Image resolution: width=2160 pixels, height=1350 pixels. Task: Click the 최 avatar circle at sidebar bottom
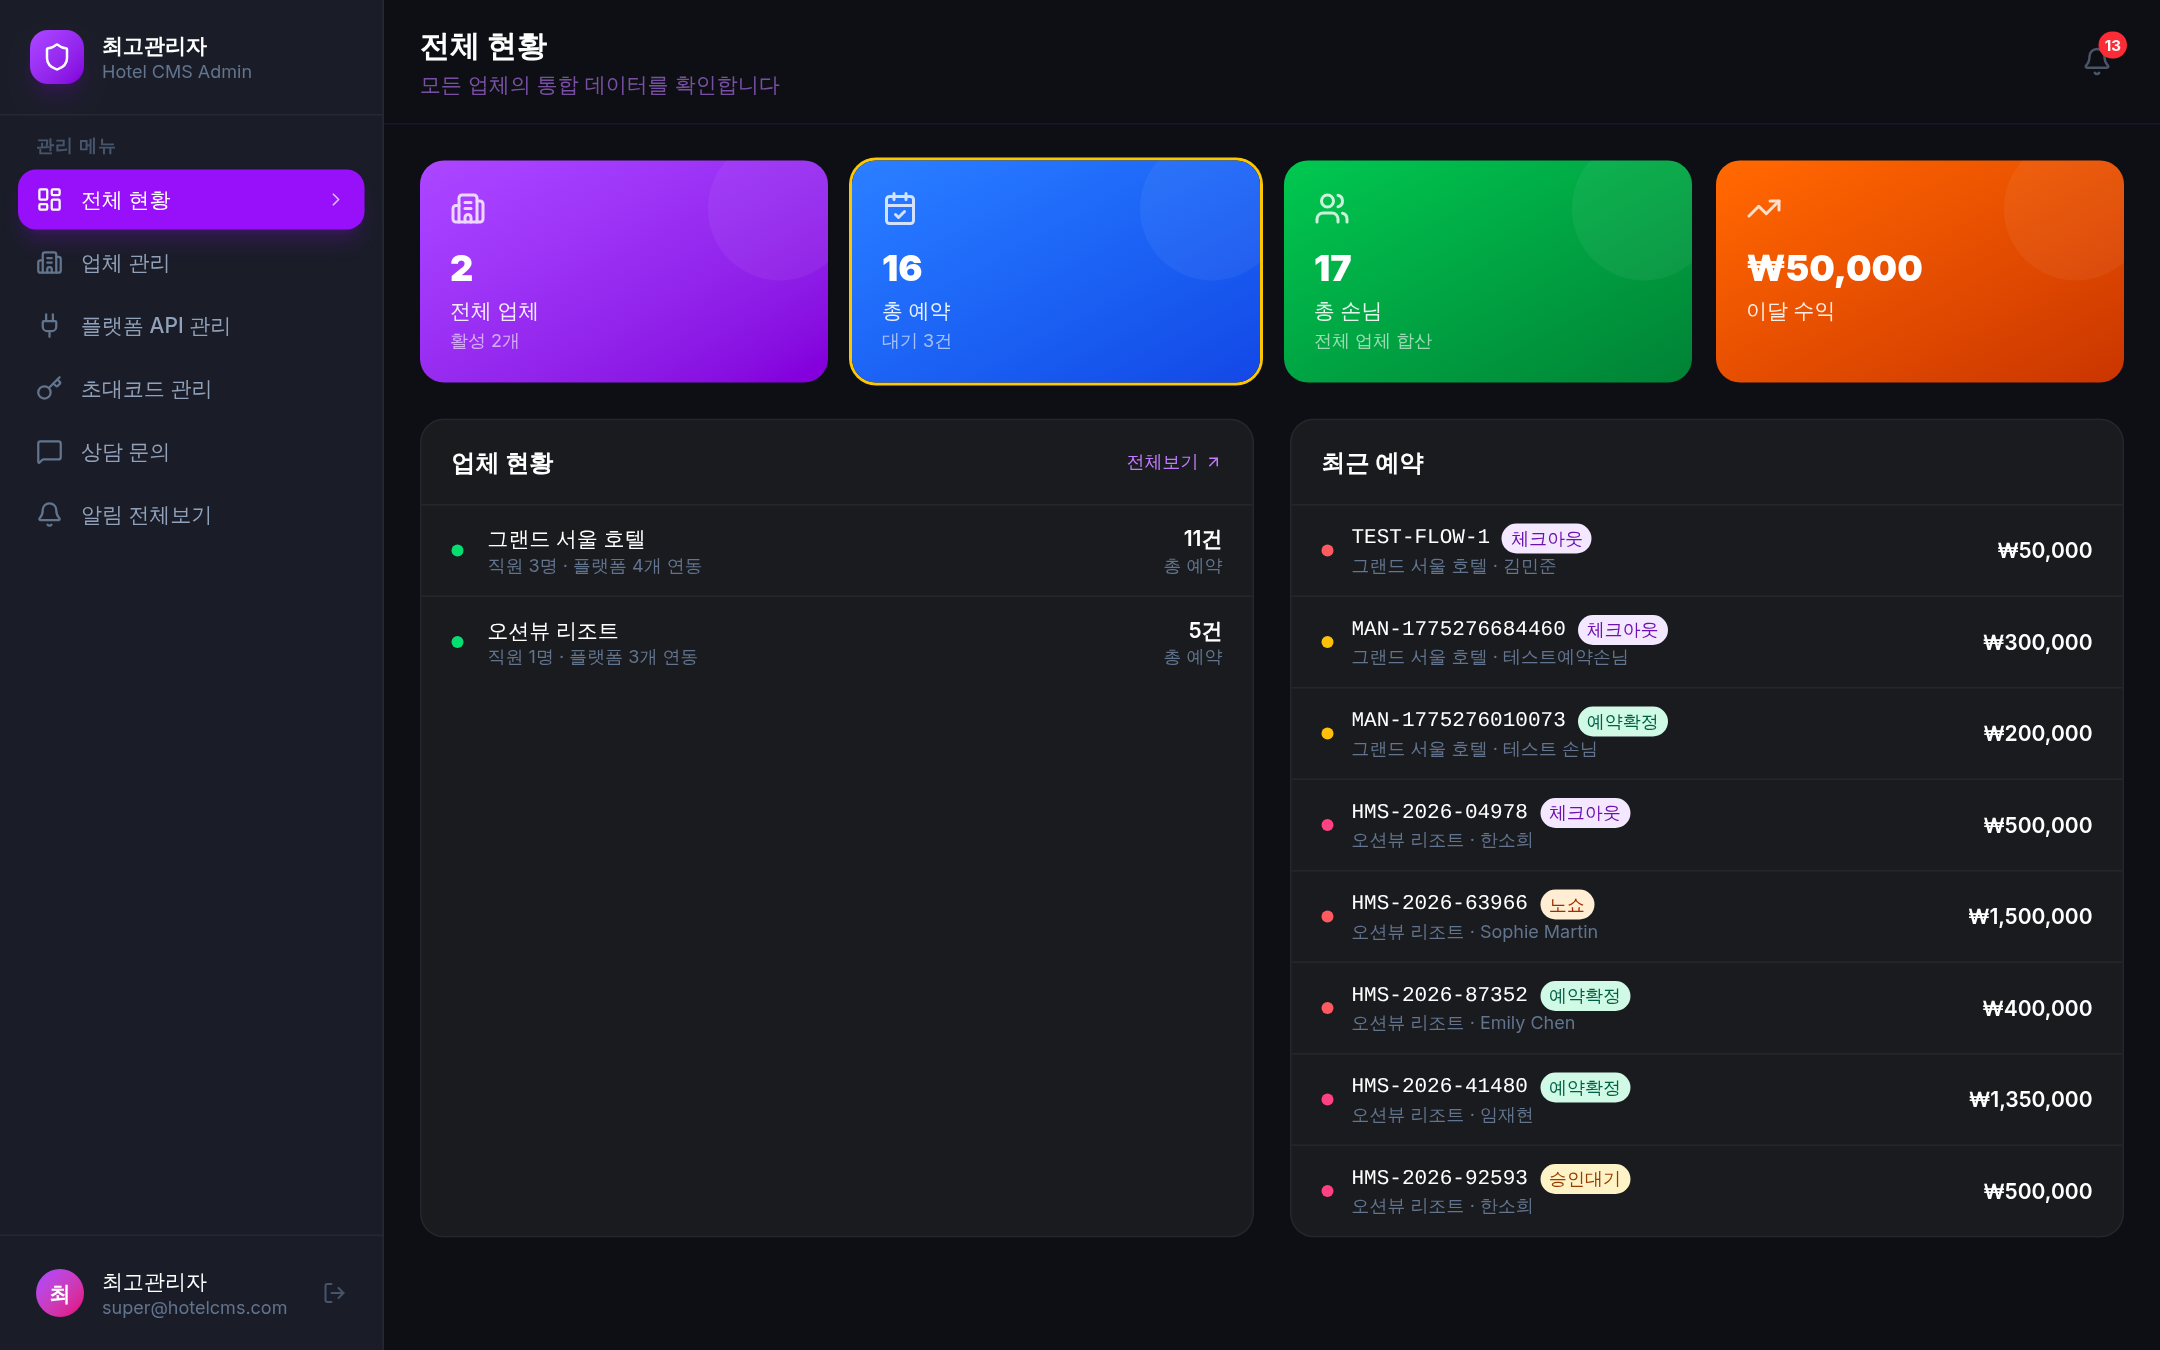60,1293
